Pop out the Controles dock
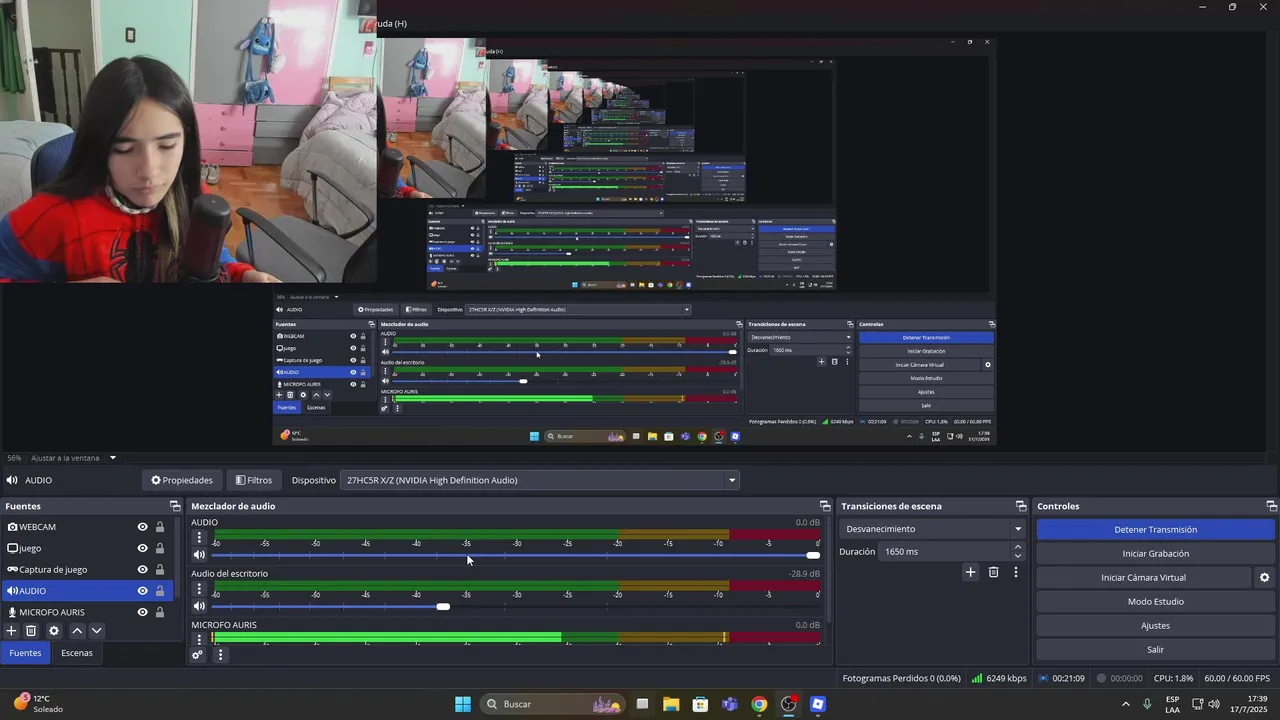This screenshot has height=720, width=1280. click(x=1272, y=506)
